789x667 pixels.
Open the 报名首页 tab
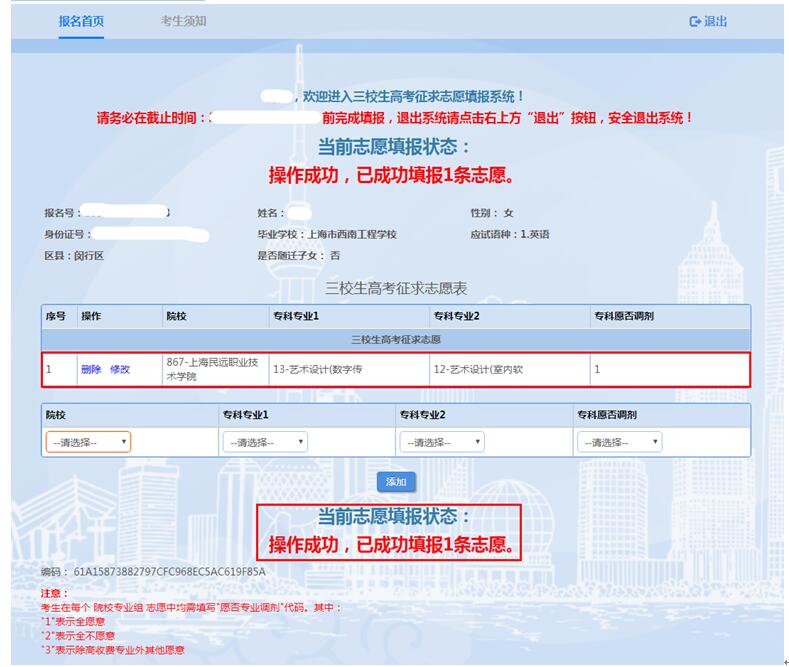click(x=81, y=22)
